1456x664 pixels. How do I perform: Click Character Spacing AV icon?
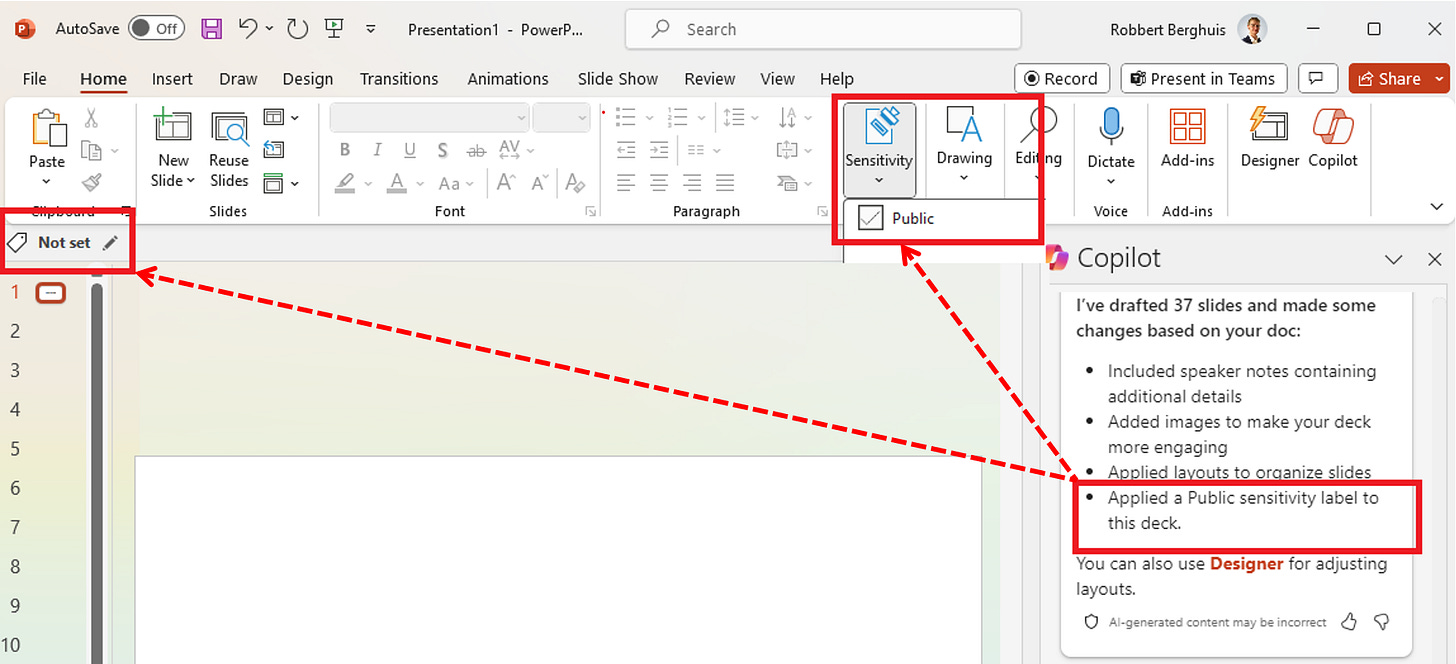pyautogui.click(x=510, y=150)
